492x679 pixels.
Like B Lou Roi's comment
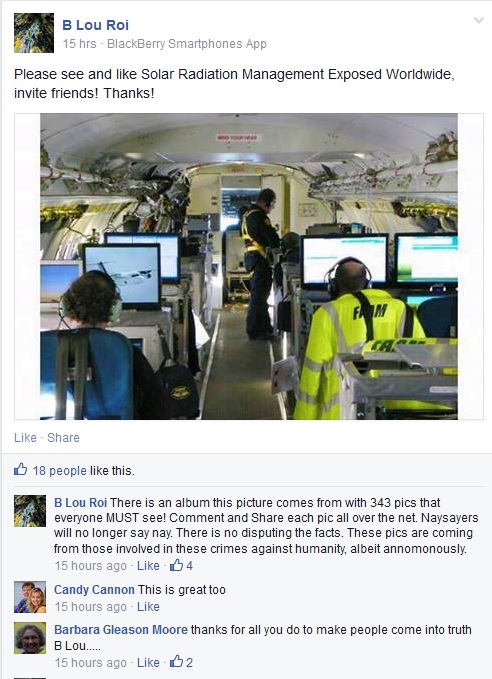click(148, 566)
